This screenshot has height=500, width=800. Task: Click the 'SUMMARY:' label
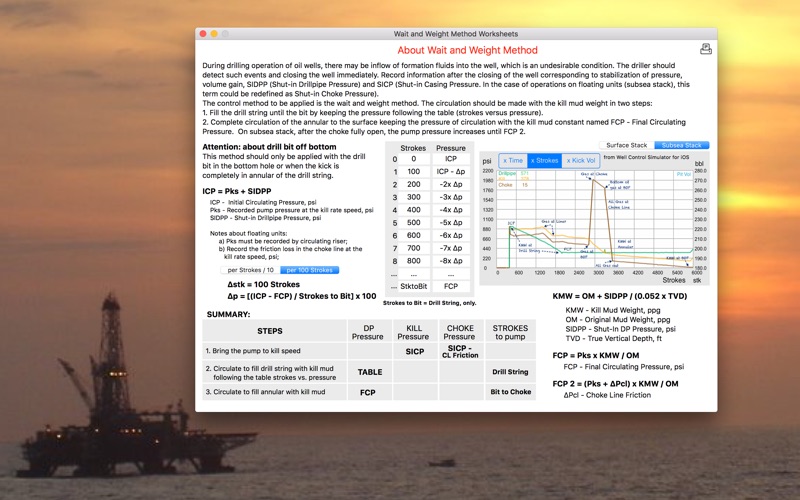(228, 314)
